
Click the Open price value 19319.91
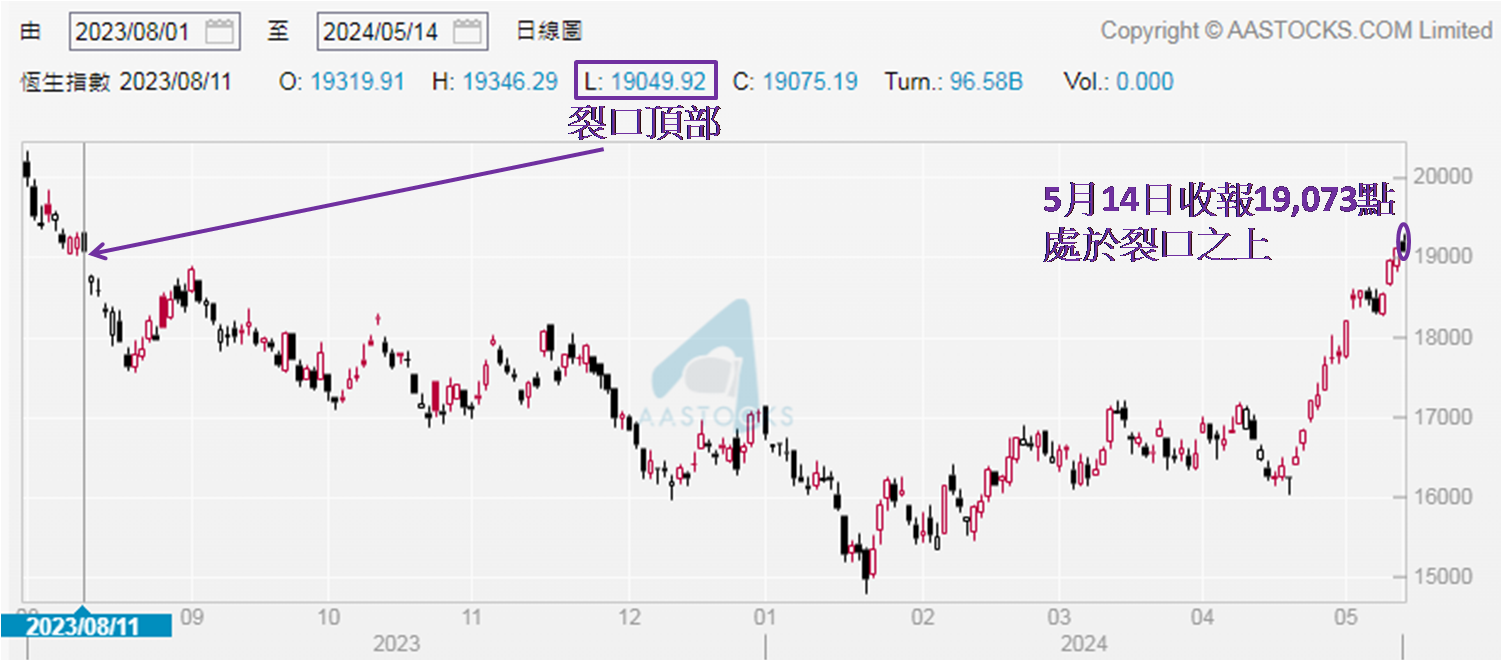pos(357,81)
